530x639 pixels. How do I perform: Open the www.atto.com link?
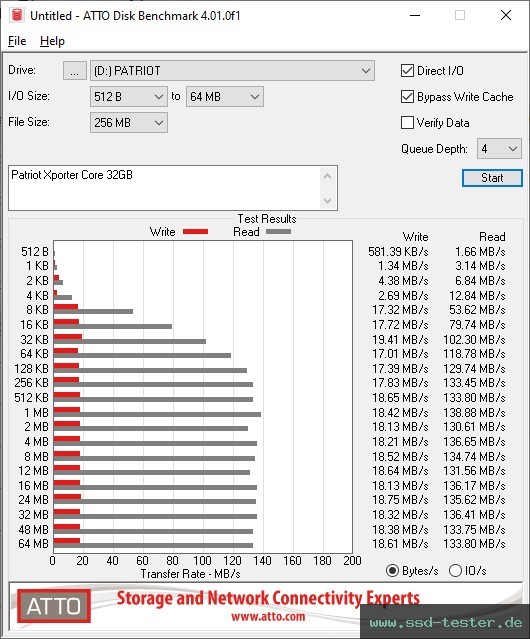pyautogui.click(x=268, y=616)
